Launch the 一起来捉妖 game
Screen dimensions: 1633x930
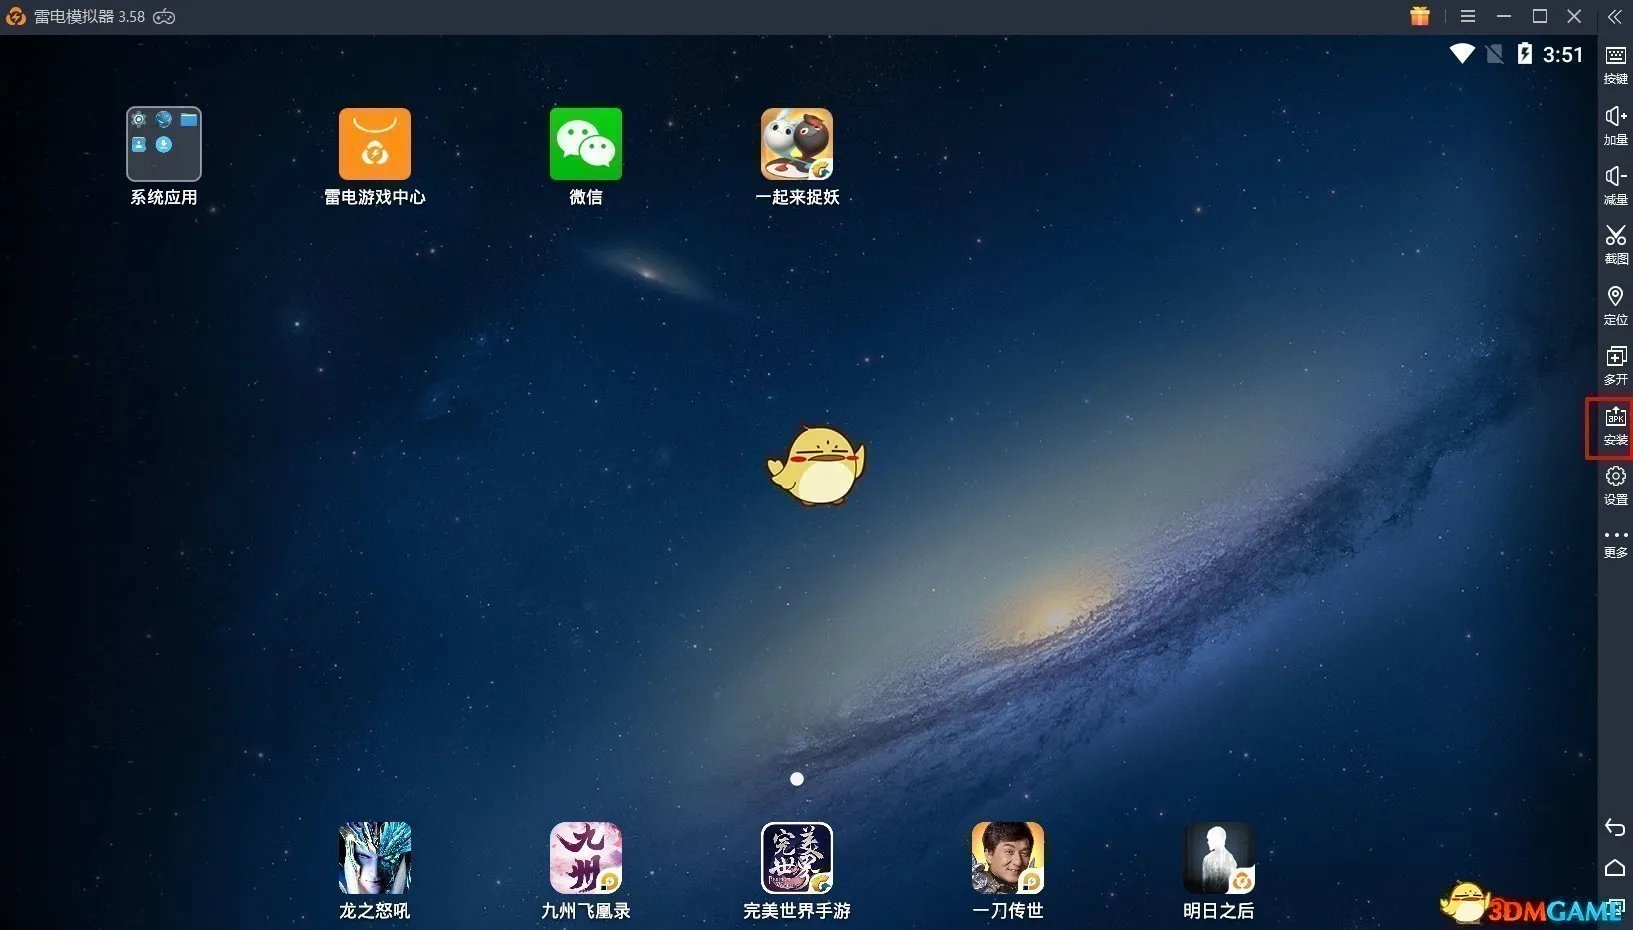797,145
